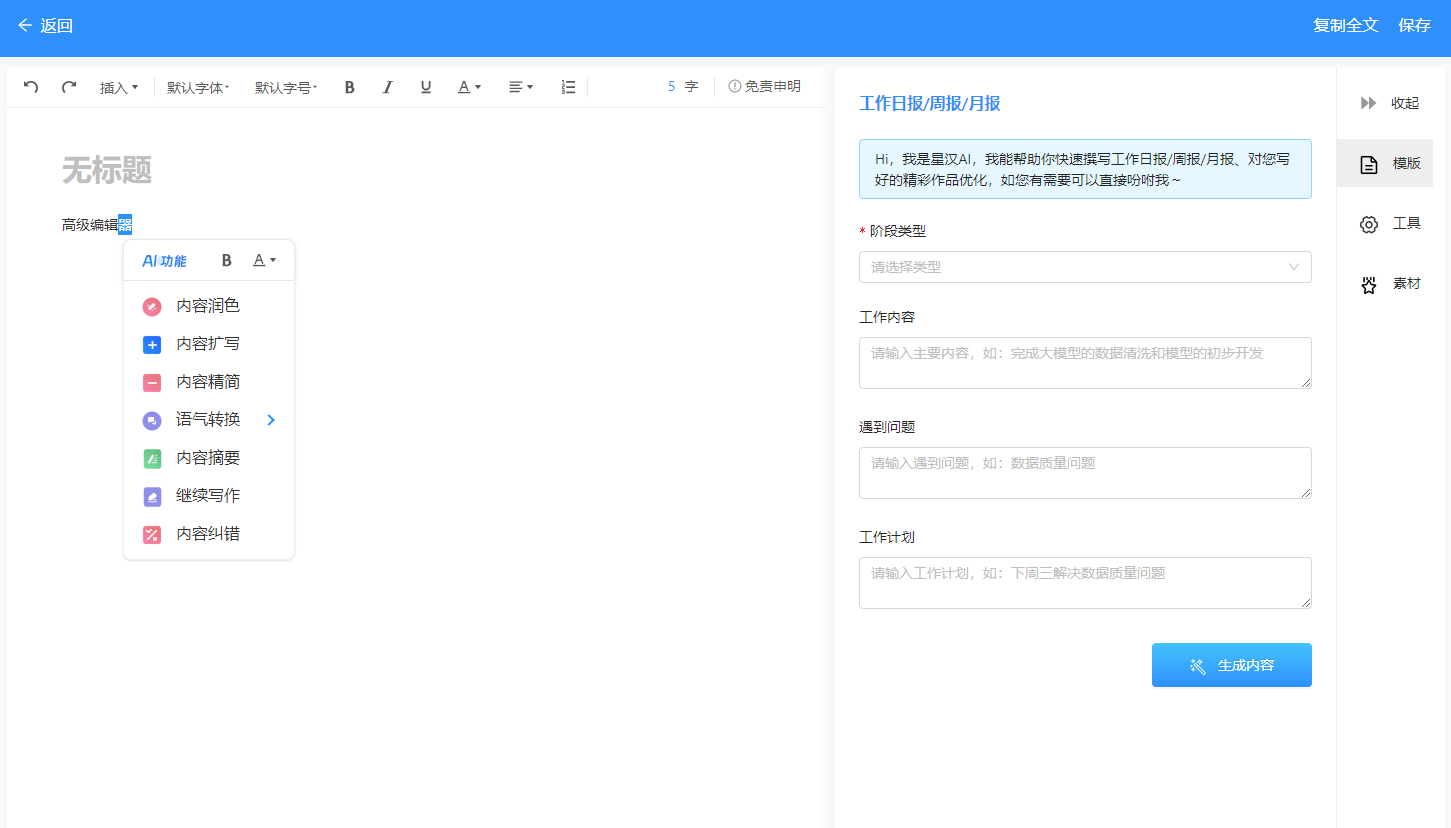This screenshot has height=828, width=1451.
Task: Click the 免责申明 disclaimer link
Action: tap(773, 86)
